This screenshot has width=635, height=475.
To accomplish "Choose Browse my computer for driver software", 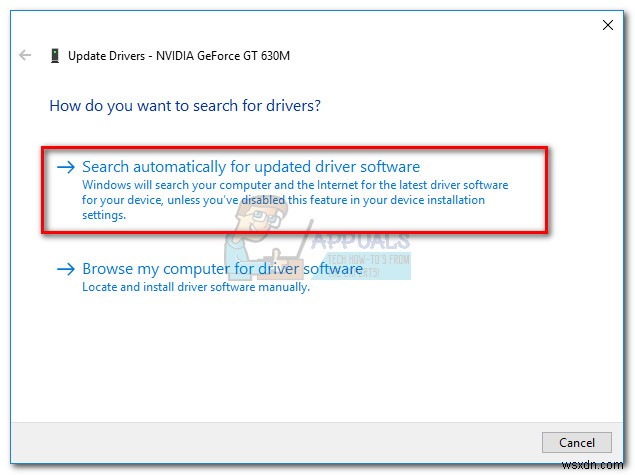I will [222, 269].
